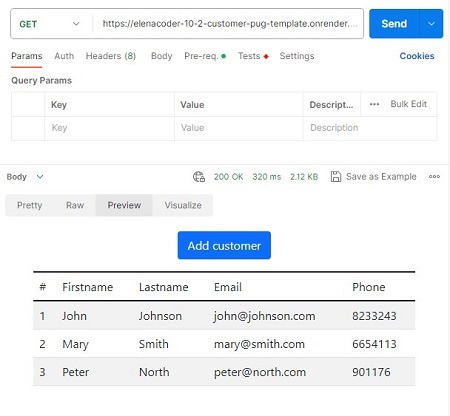This screenshot has height=416, width=450.
Task: Click the Query Params heading
Action: pos(41,81)
